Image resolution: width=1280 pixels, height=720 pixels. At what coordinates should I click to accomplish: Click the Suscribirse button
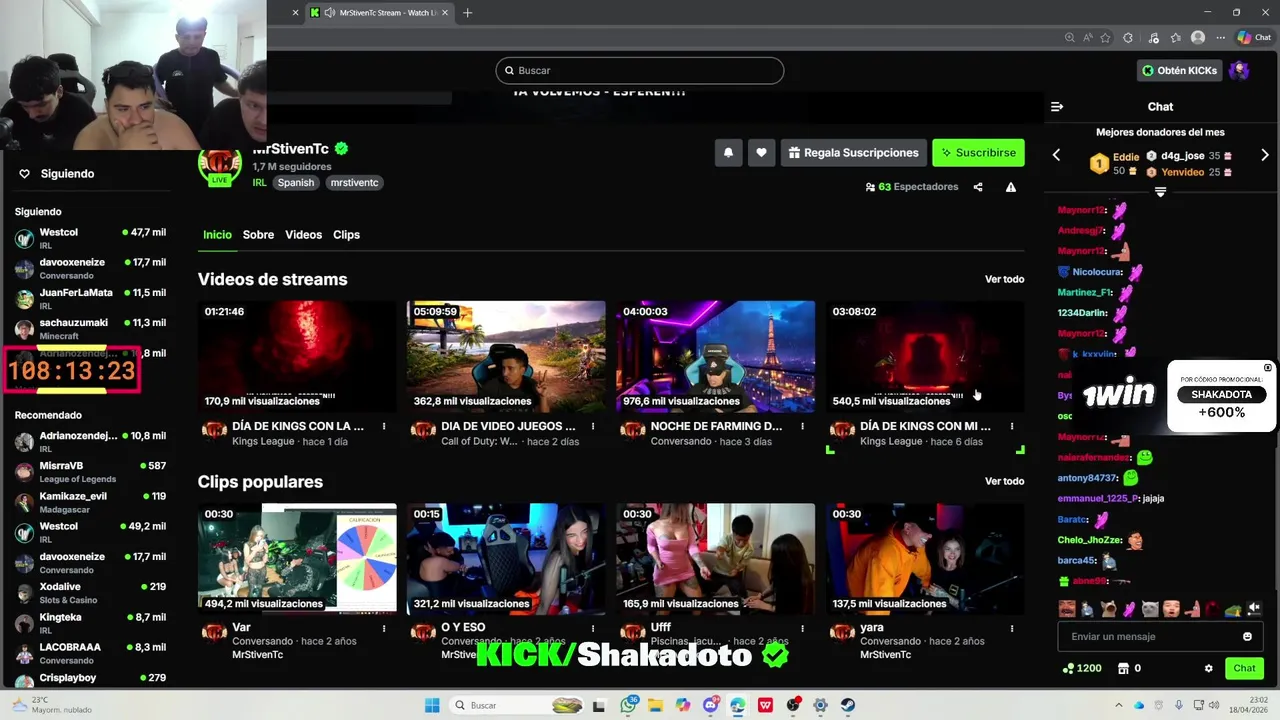click(978, 153)
